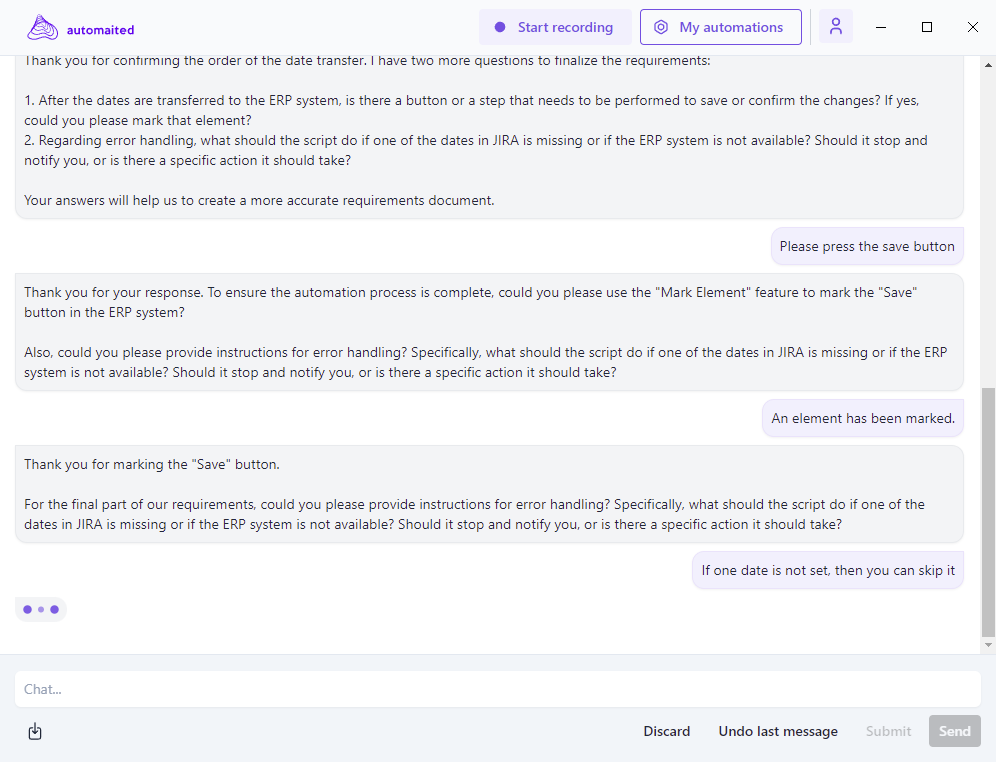
Task: Close the automaited window
Action: 972,28
